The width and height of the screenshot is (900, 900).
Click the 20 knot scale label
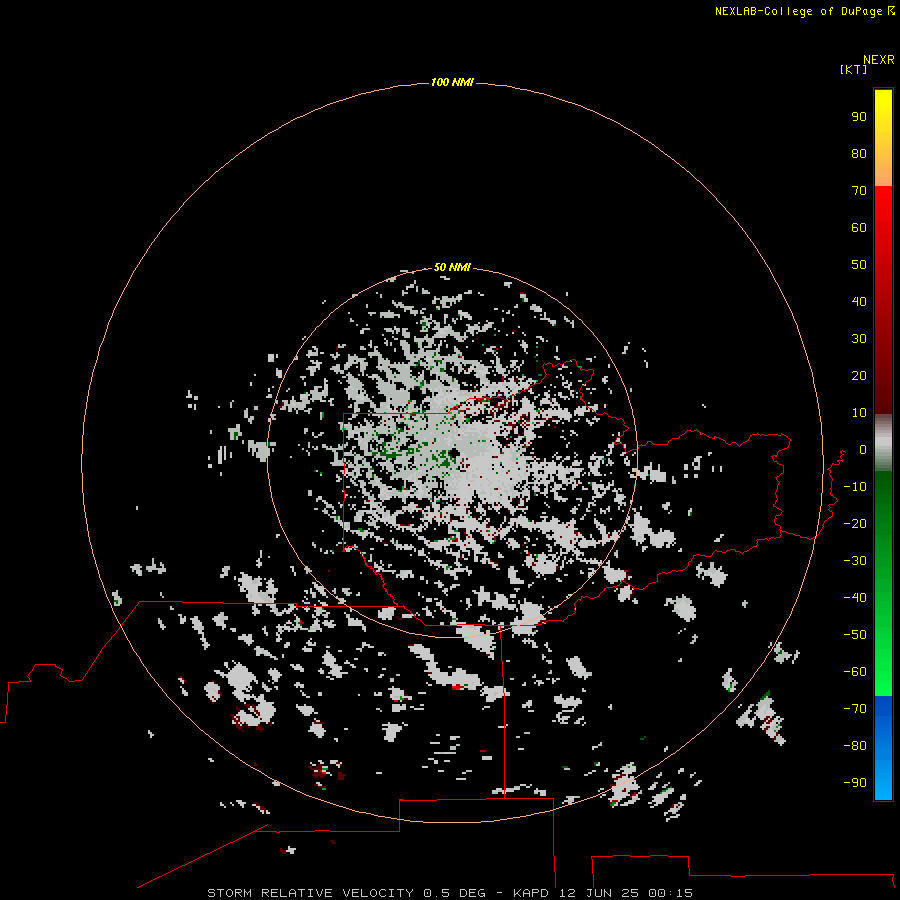tap(859, 376)
